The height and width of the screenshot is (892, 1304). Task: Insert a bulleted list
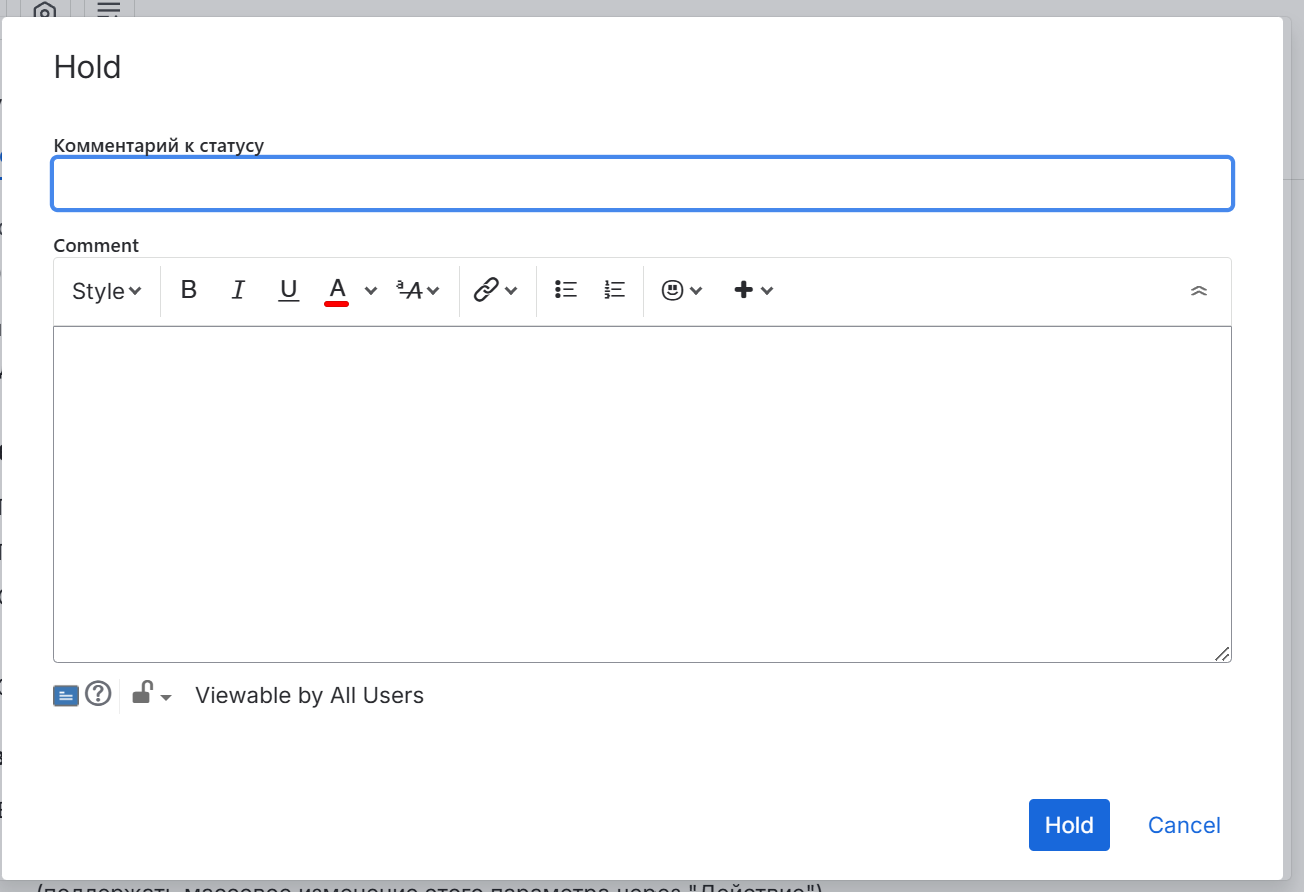coord(566,290)
